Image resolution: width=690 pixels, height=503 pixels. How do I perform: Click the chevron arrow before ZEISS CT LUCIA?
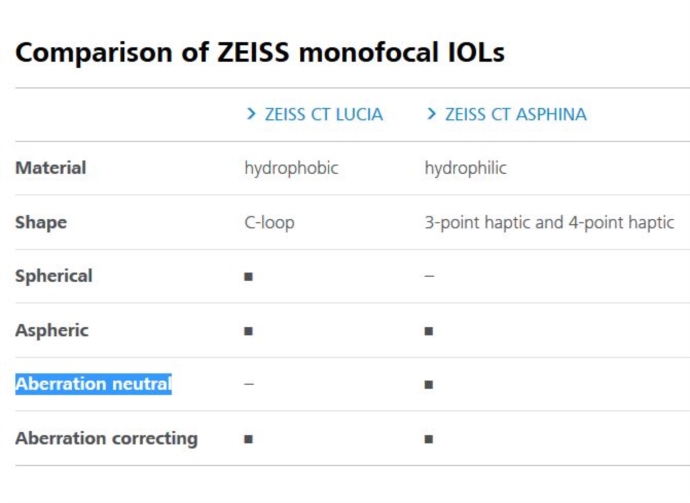pos(251,114)
